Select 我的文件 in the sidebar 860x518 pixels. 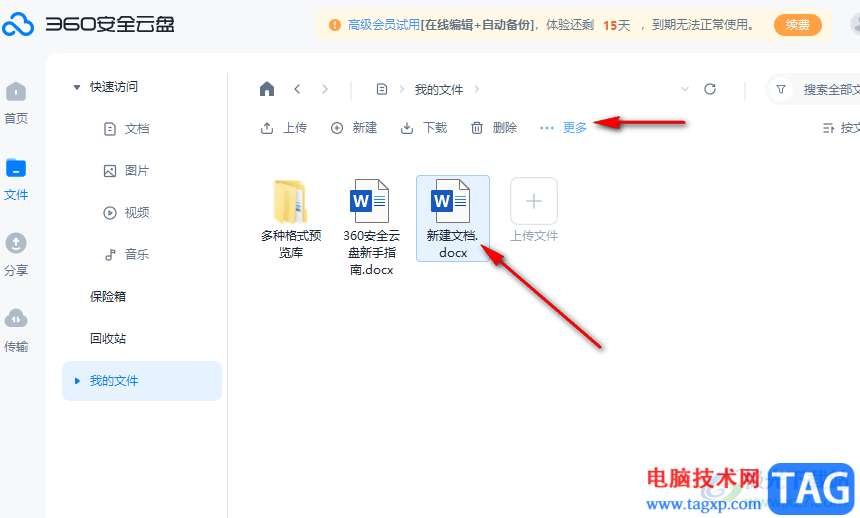(142, 381)
